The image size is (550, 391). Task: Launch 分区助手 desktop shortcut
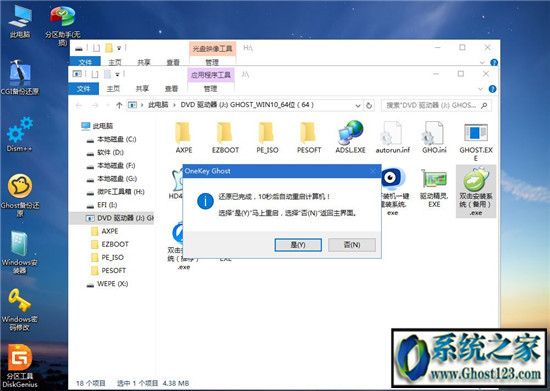62,25
